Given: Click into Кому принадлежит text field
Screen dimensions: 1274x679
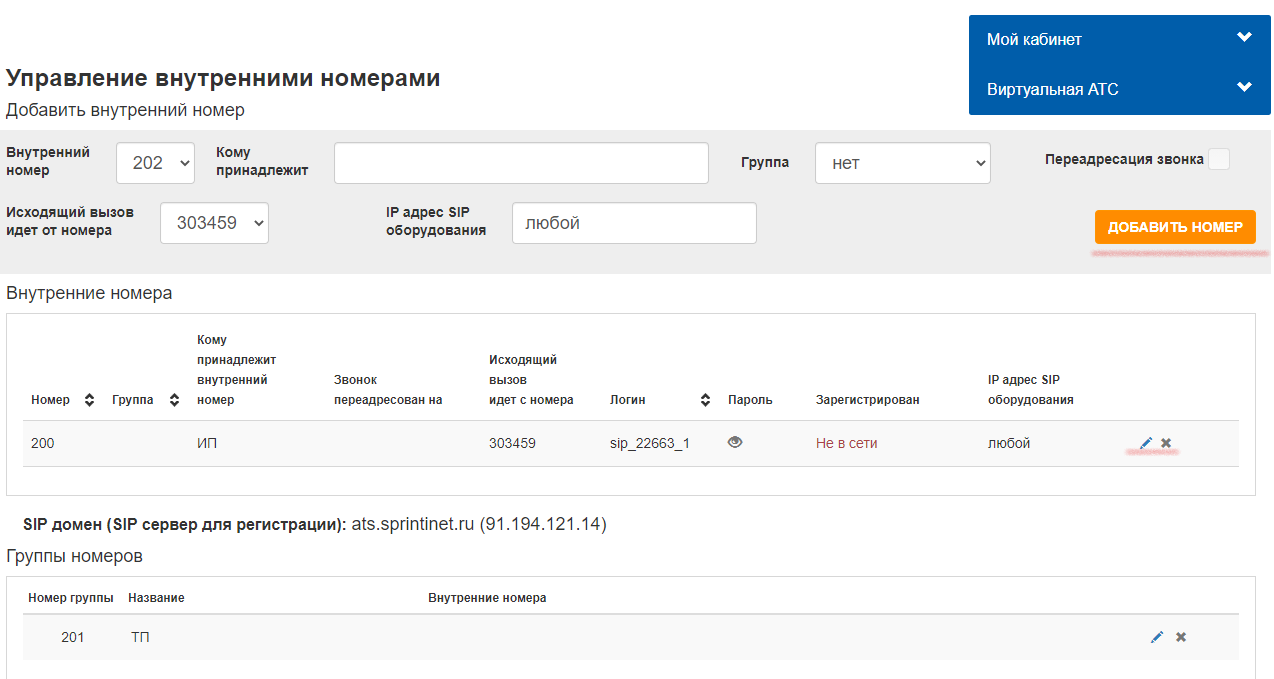Looking at the screenshot, I should (x=520, y=163).
